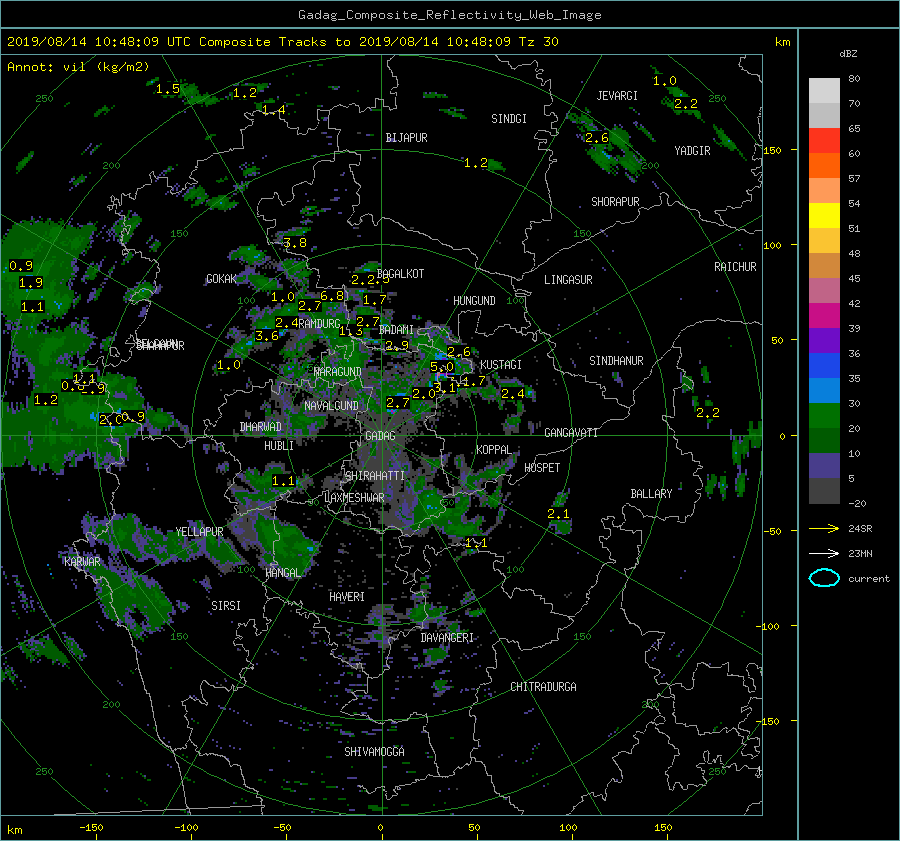Select the yellow 54 dBZ color swatch
Image resolution: width=900 pixels, height=841 pixels.
click(x=824, y=215)
